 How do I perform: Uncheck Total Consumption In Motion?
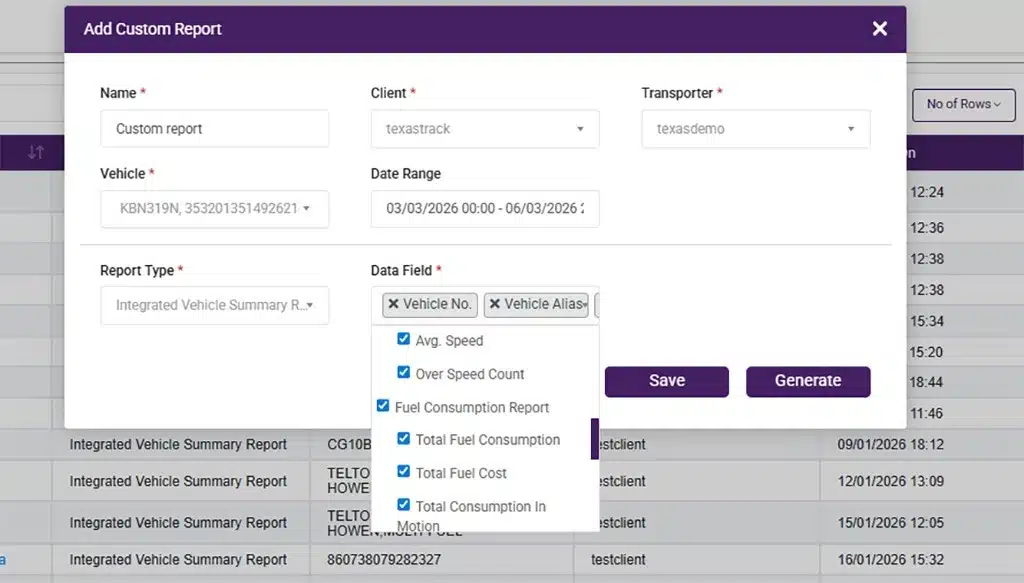403,505
